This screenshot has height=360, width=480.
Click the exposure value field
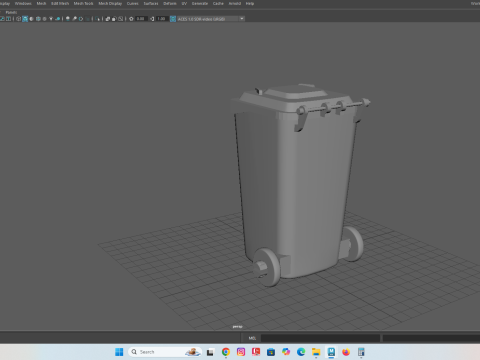[141, 19]
